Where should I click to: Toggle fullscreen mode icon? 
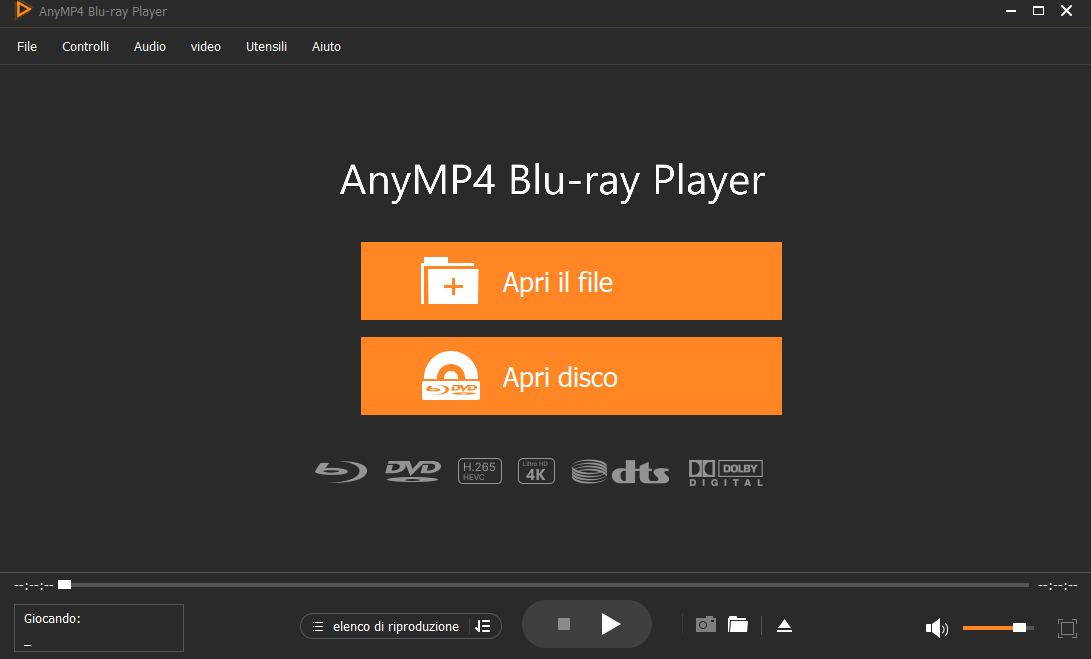click(1067, 628)
